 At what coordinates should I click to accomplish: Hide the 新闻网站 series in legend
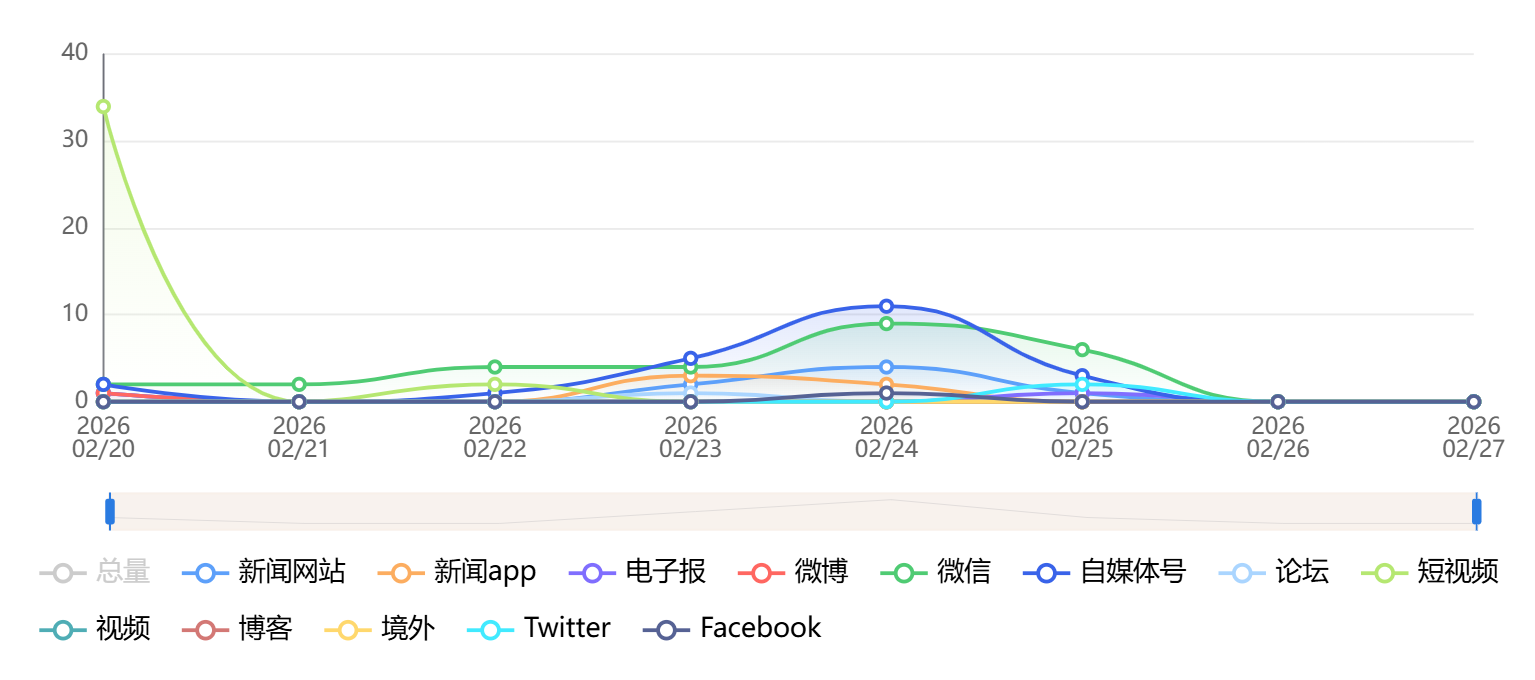264,572
